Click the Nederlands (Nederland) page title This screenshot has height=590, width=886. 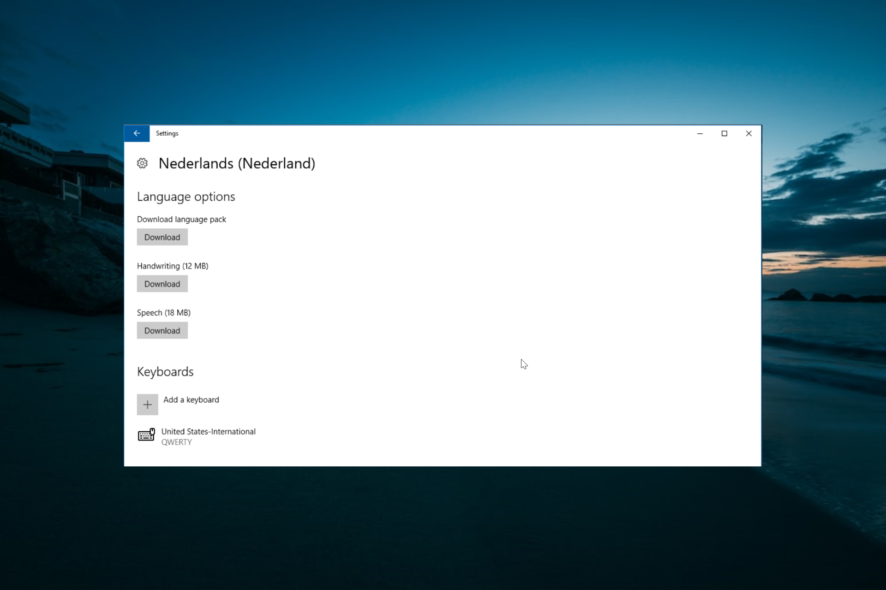coord(237,163)
